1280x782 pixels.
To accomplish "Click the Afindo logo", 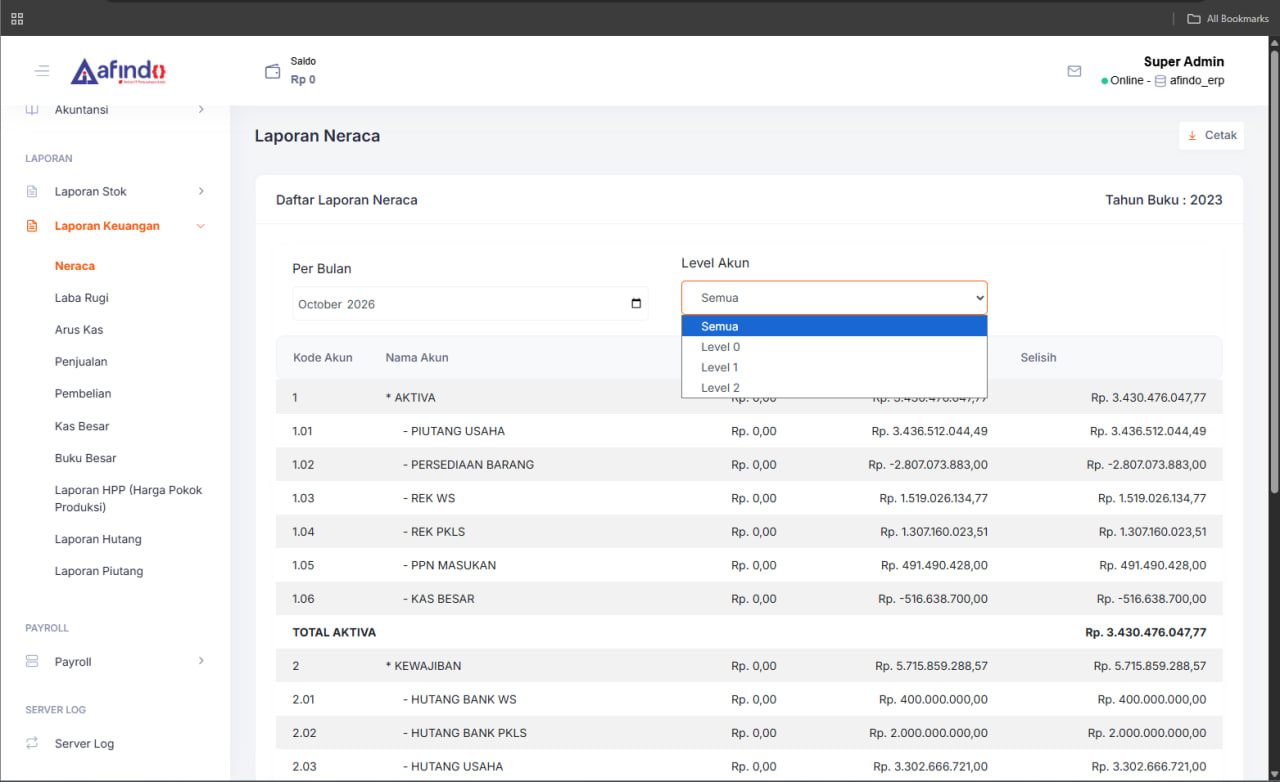I will [118, 71].
